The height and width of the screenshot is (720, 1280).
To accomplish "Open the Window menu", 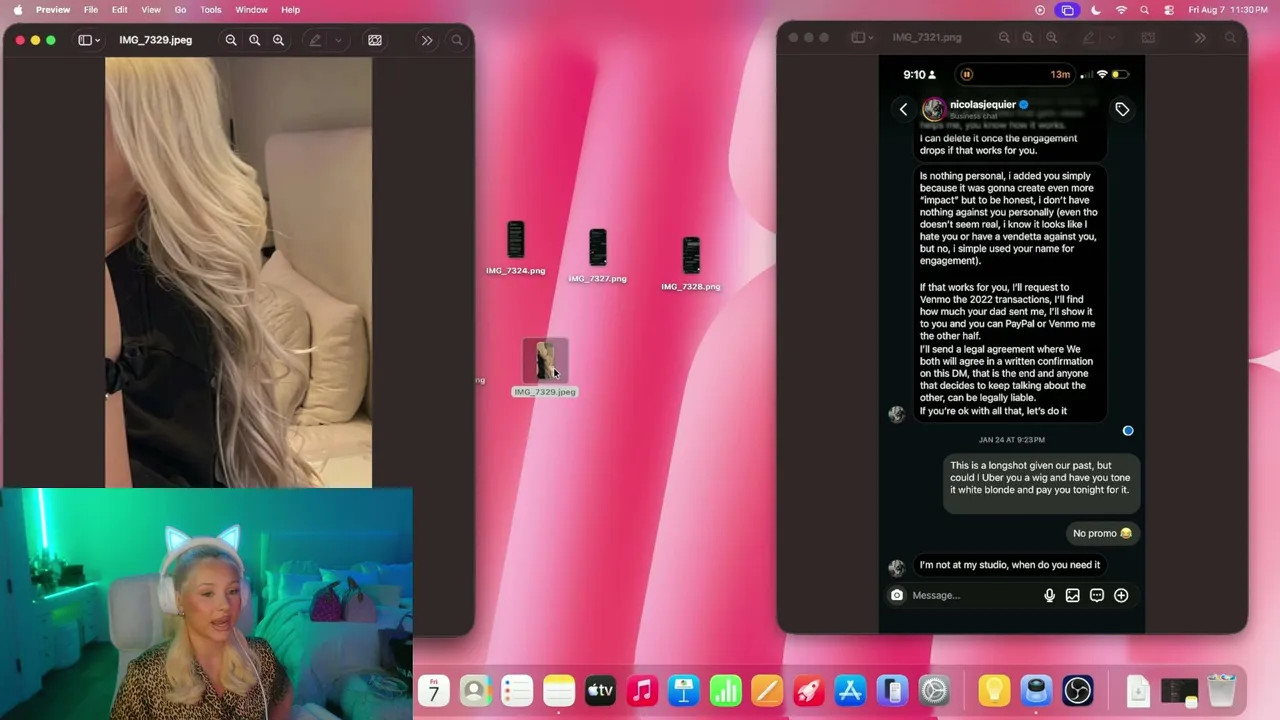I will coord(251,10).
